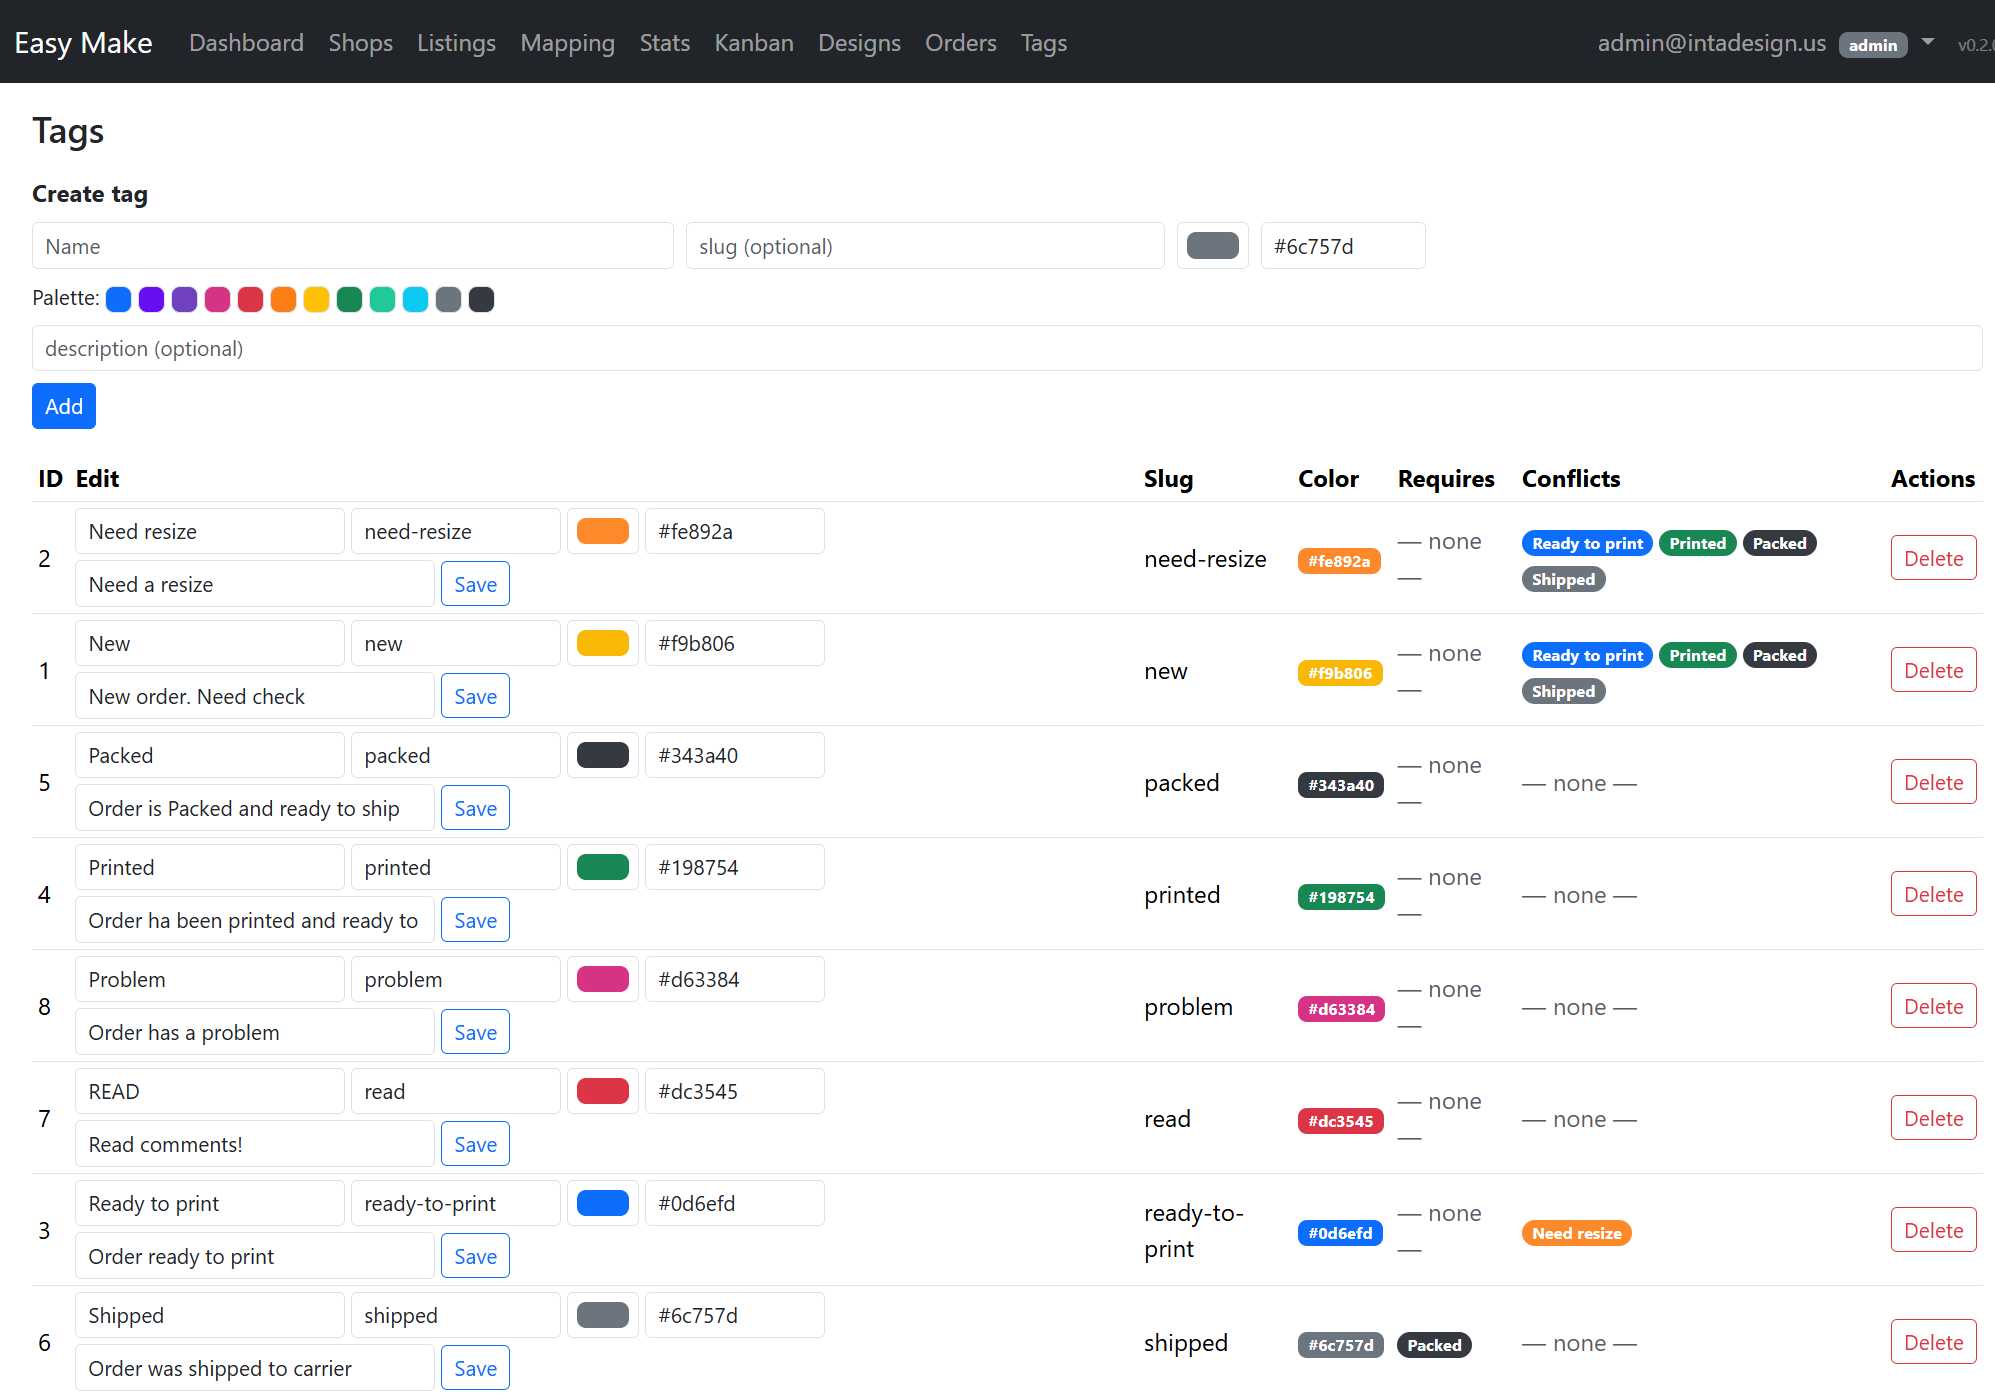This screenshot has width=1995, height=1397.
Task: Open the color picker for new tag
Action: 1212,246
